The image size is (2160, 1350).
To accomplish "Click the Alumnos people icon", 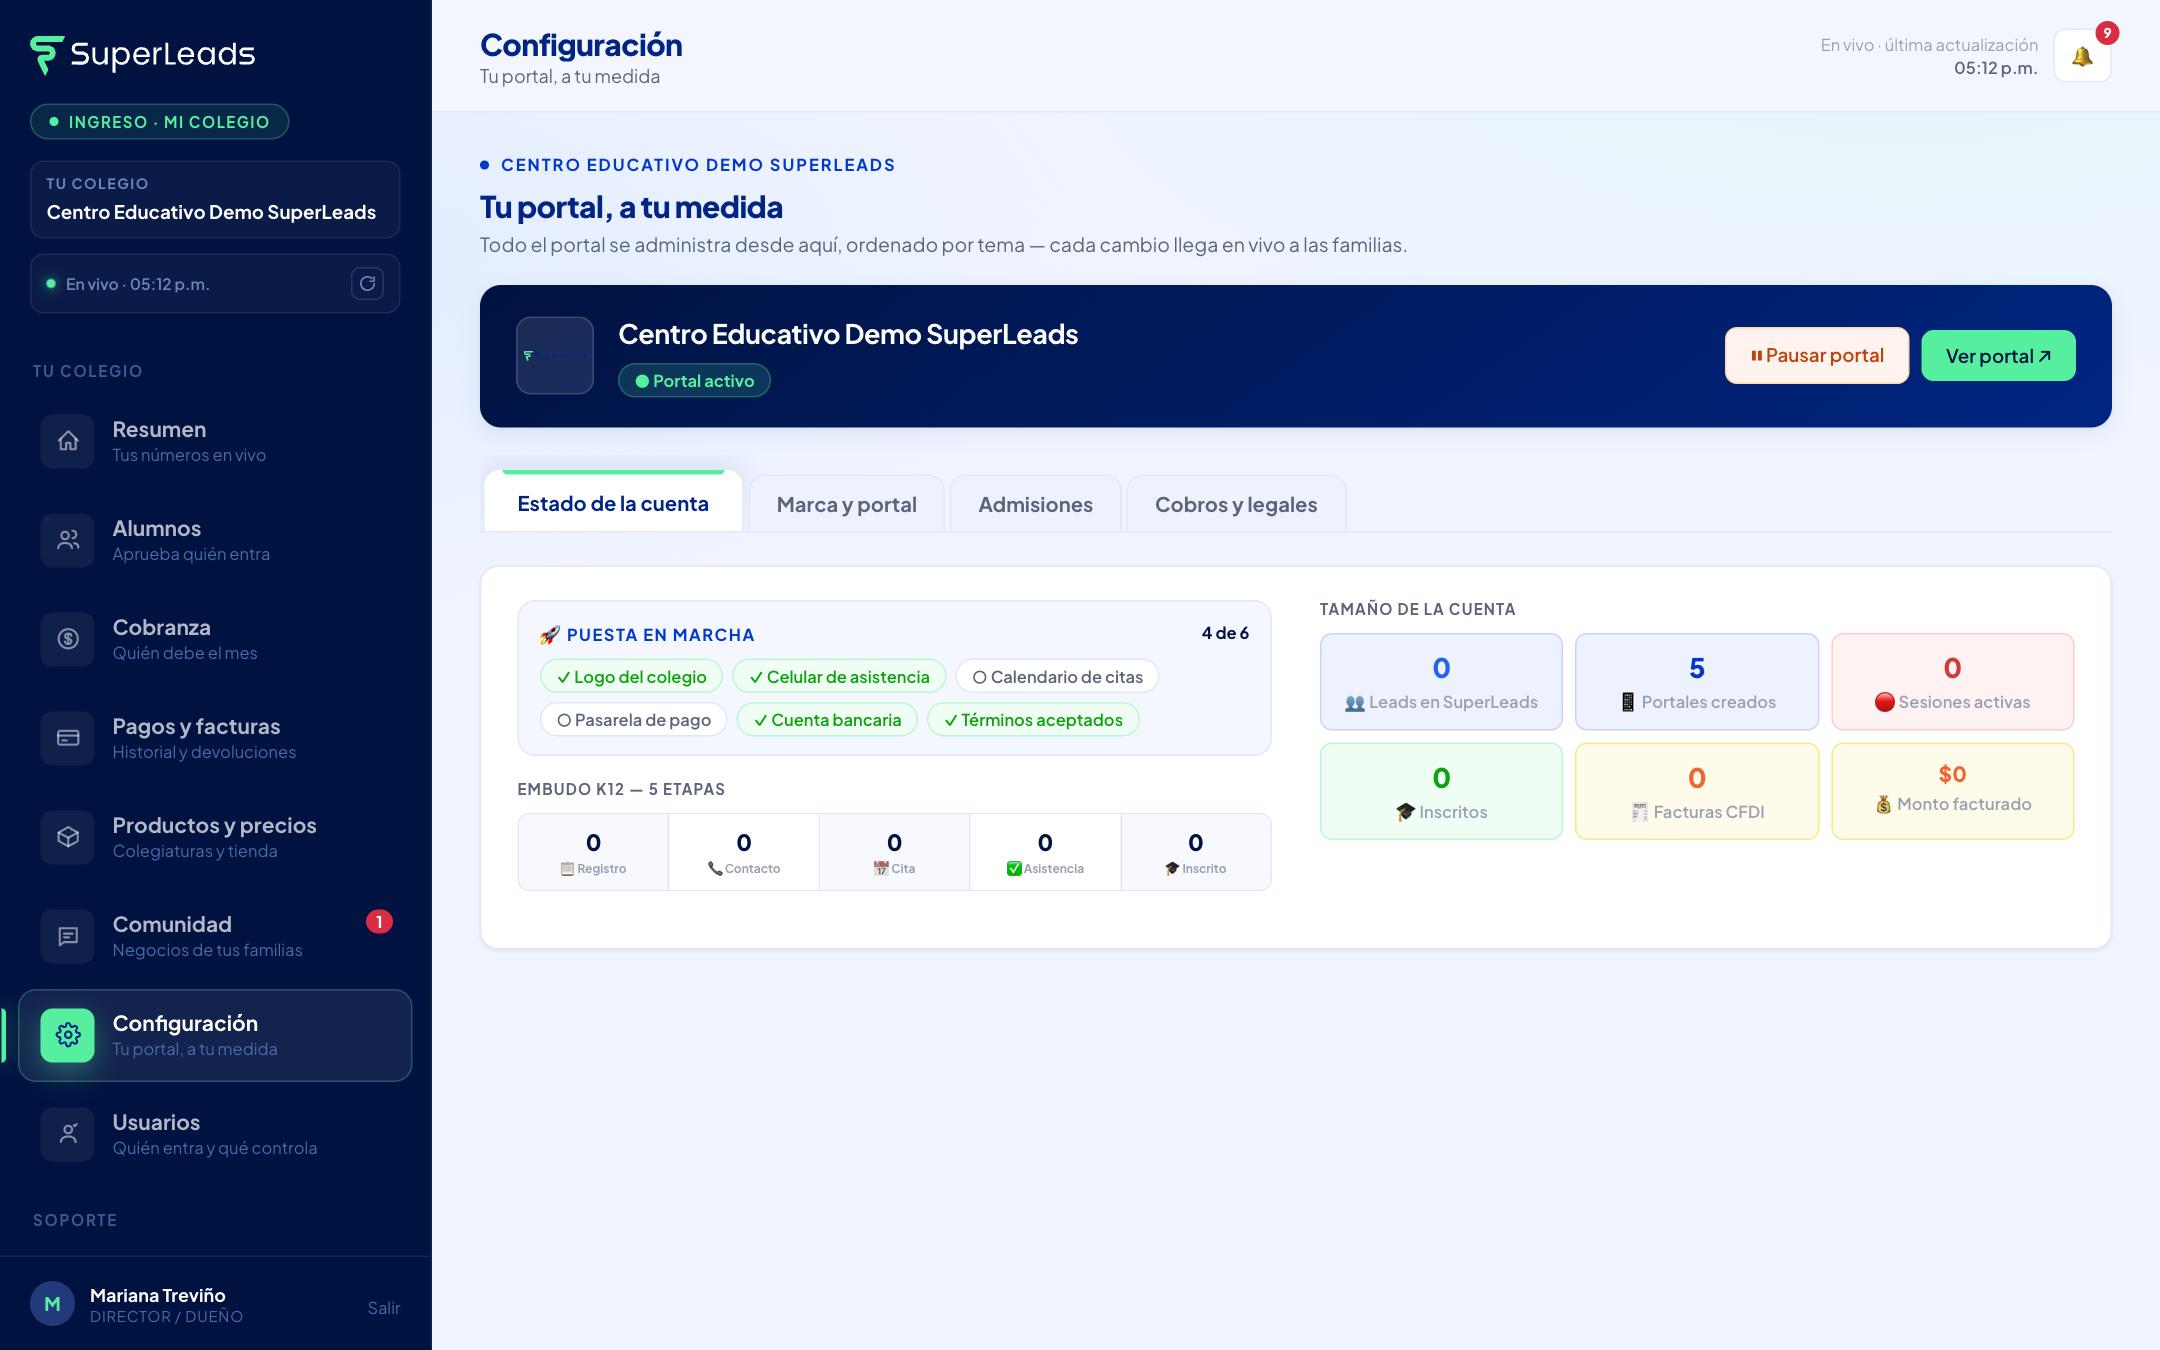I will point(68,540).
